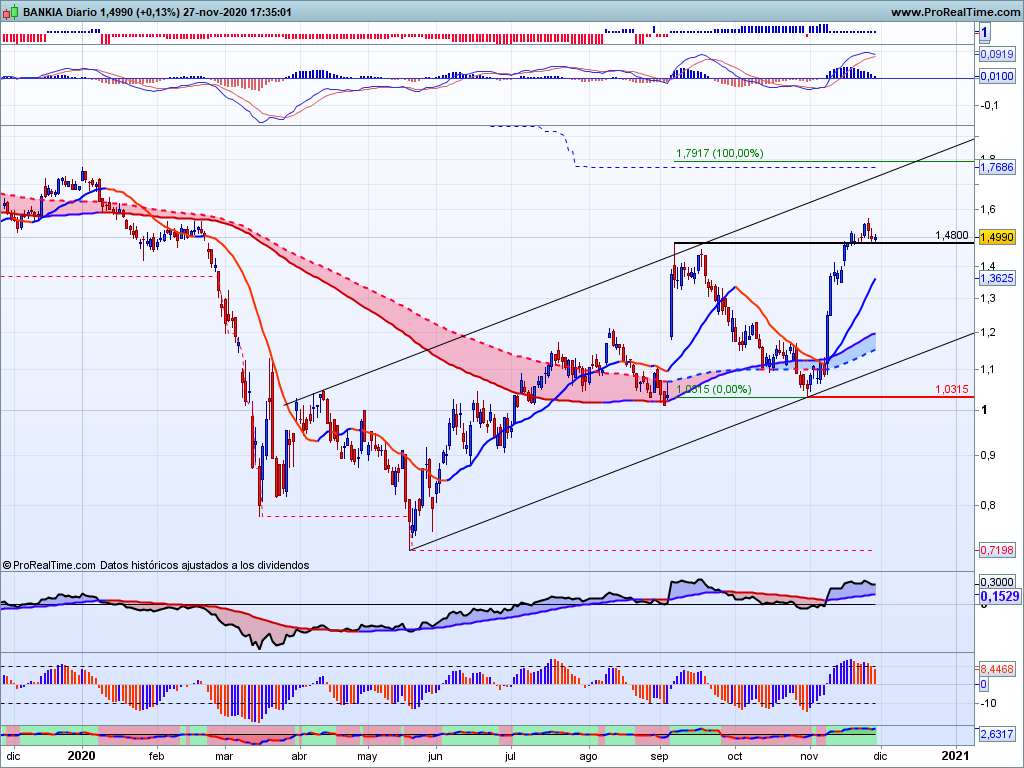The height and width of the screenshot is (768, 1024).
Task: Click the candlestick chart icon in title bar
Action: click(10, 11)
